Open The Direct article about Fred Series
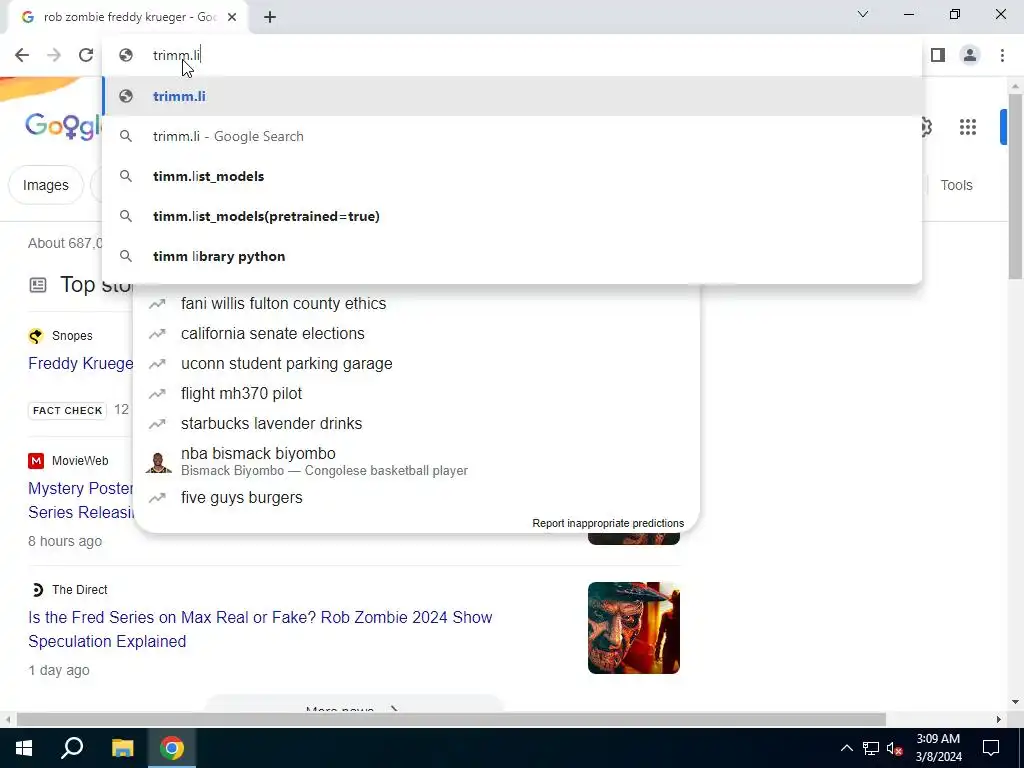Image resolution: width=1024 pixels, height=768 pixels. click(260, 630)
